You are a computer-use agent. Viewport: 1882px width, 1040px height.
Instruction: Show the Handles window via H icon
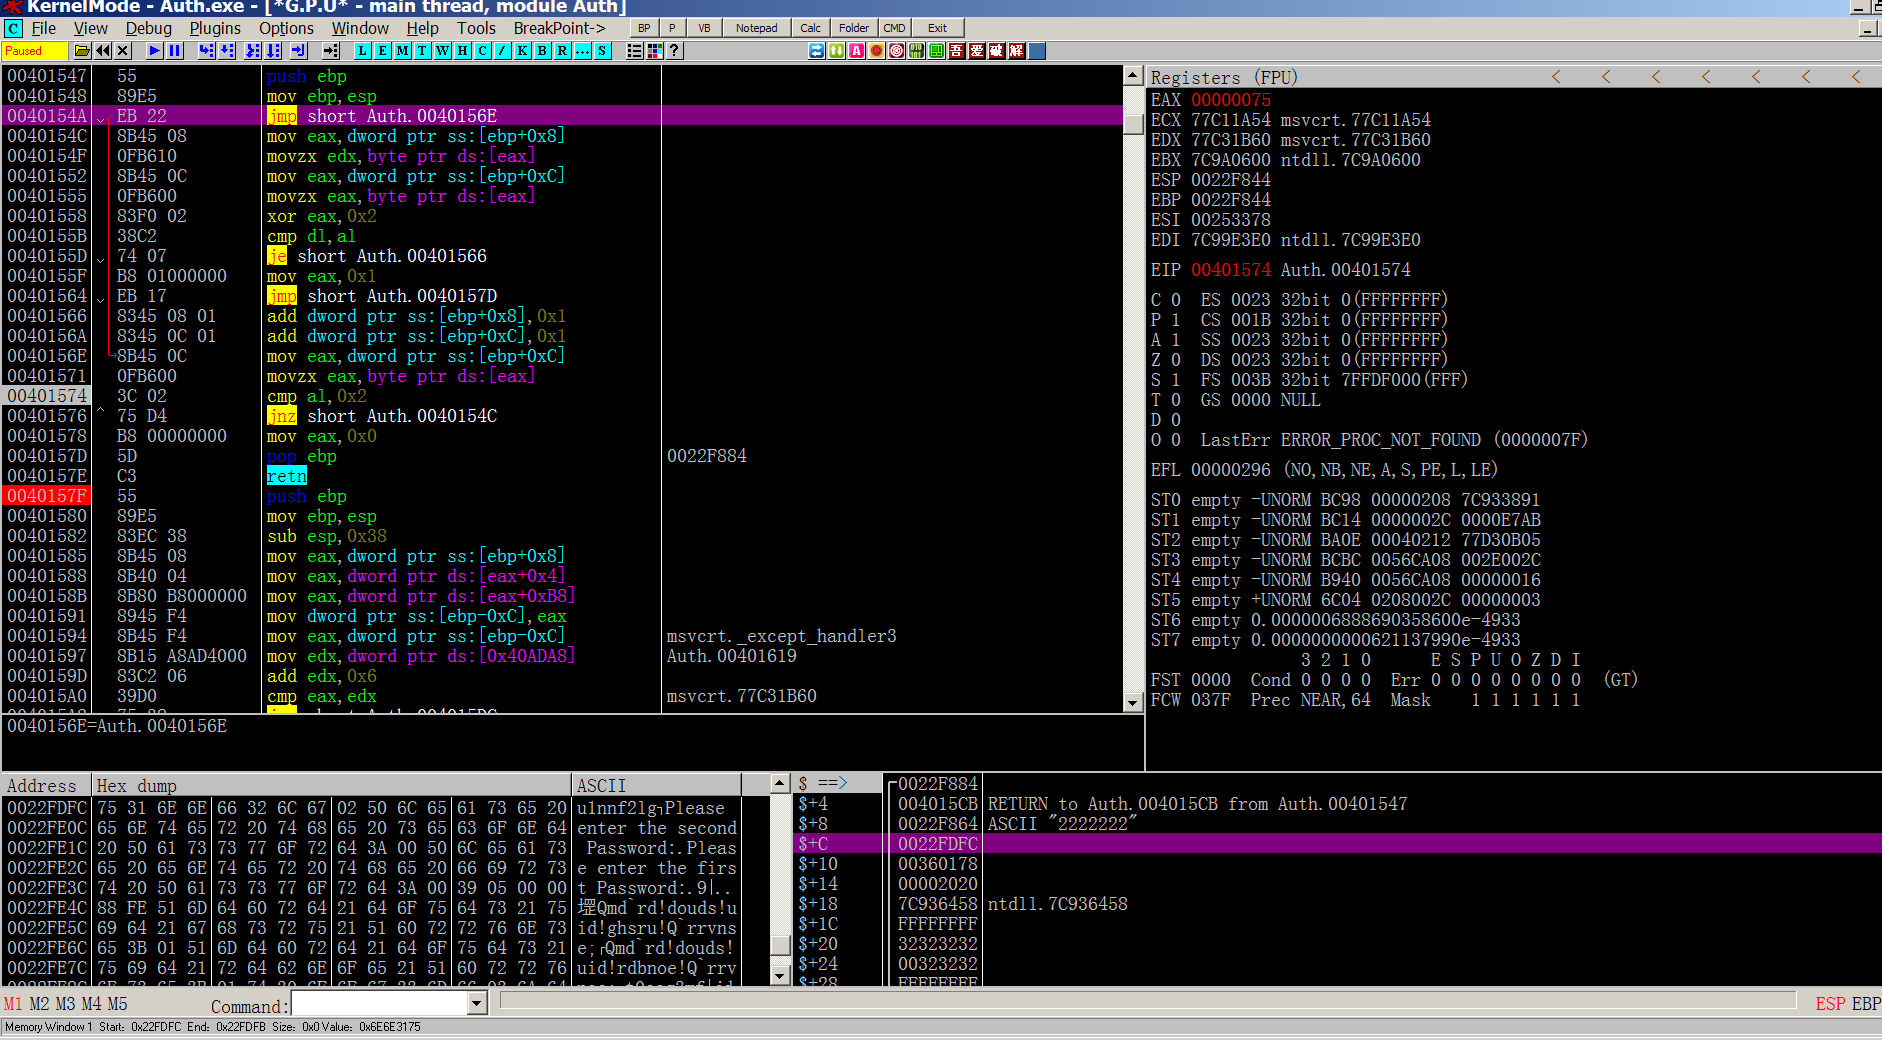(462, 51)
